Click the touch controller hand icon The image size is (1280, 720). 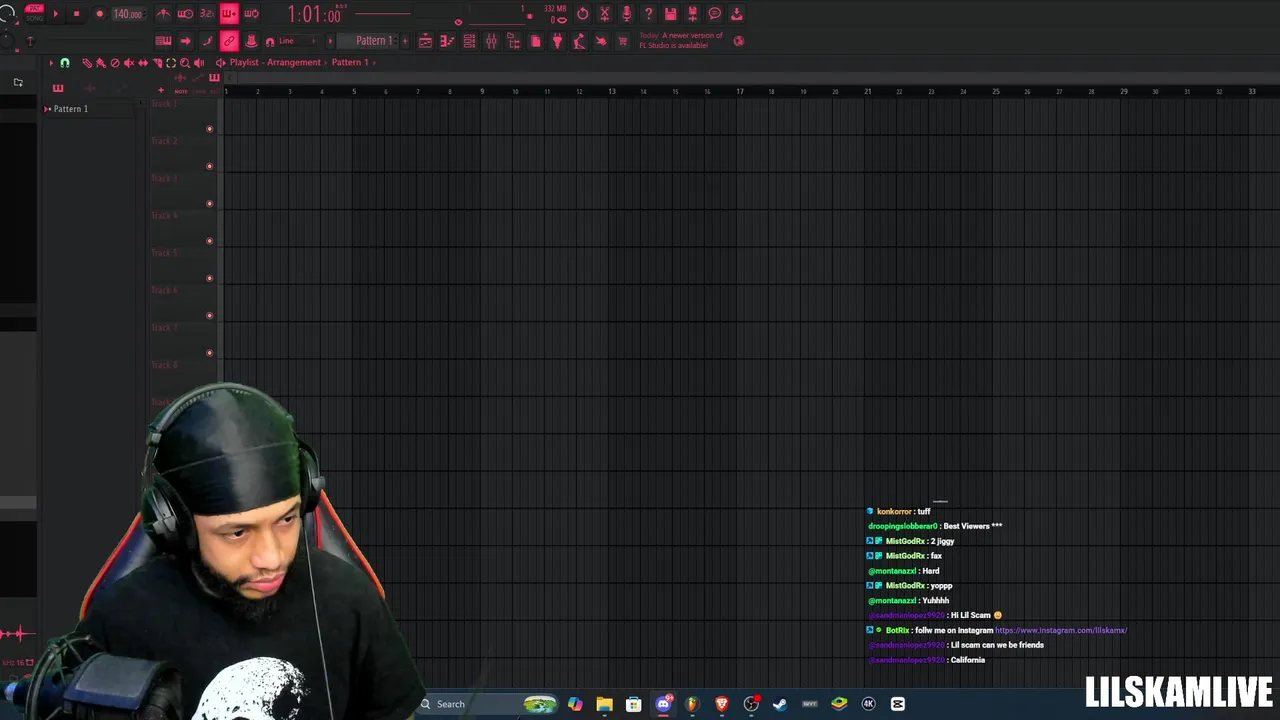[x=601, y=41]
